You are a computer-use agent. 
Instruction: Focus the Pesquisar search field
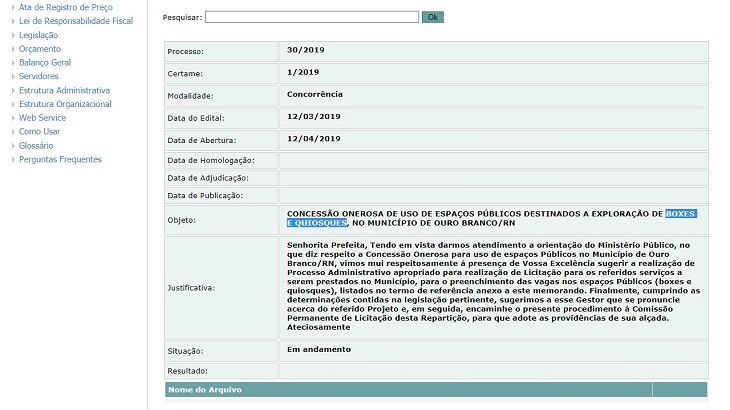click(312, 17)
